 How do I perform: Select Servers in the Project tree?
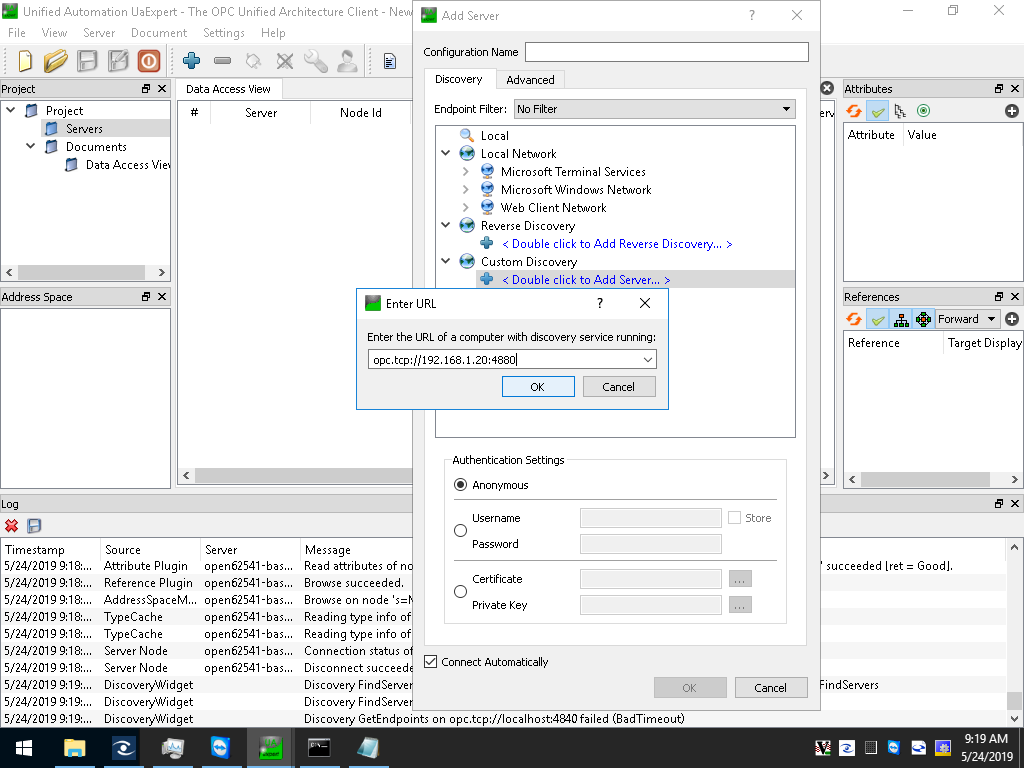[x=84, y=129]
